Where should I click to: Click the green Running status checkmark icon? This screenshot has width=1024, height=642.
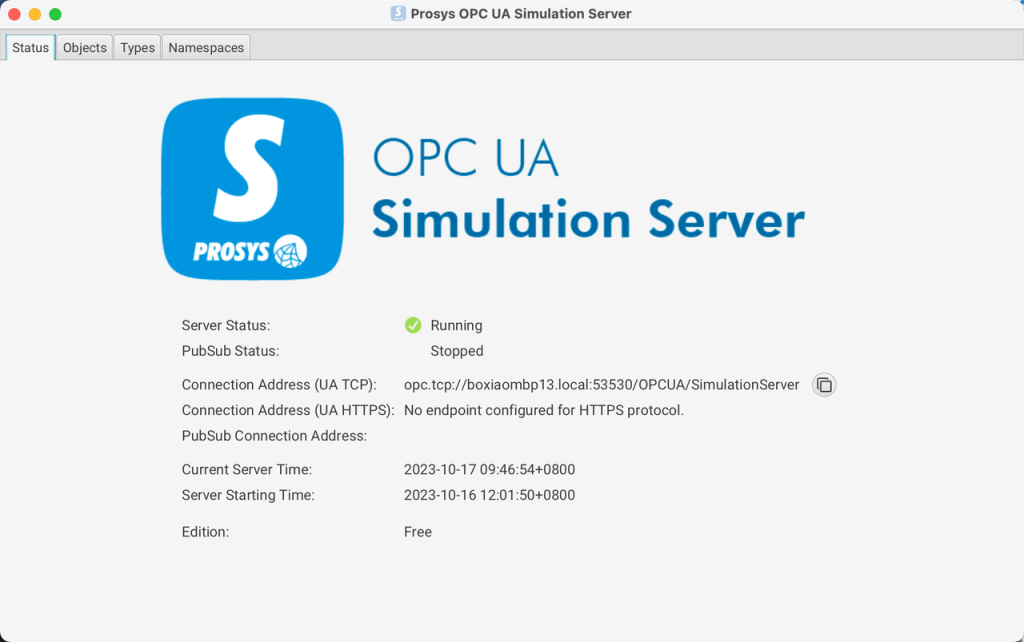pyautogui.click(x=413, y=325)
